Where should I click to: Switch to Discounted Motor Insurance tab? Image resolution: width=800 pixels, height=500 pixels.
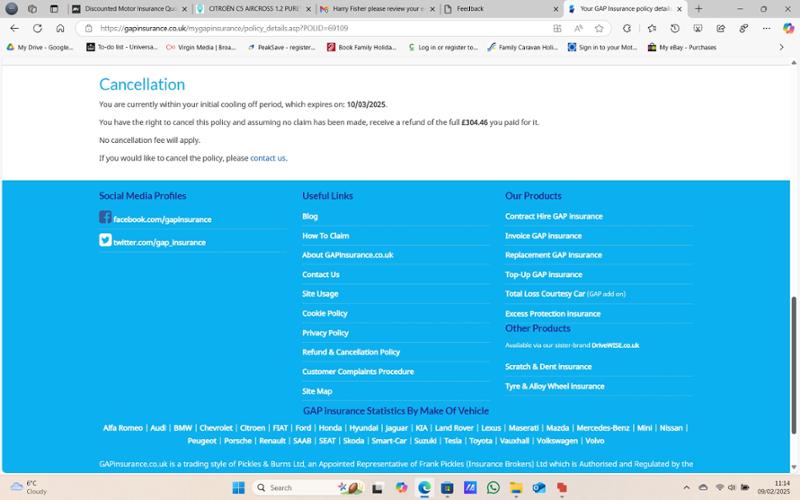[x=130, y=9]
